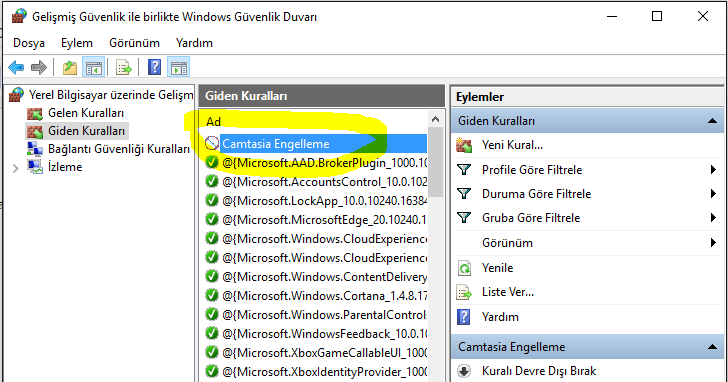Open the Eylem menu
Screen dimensions: 728x382
77,43
